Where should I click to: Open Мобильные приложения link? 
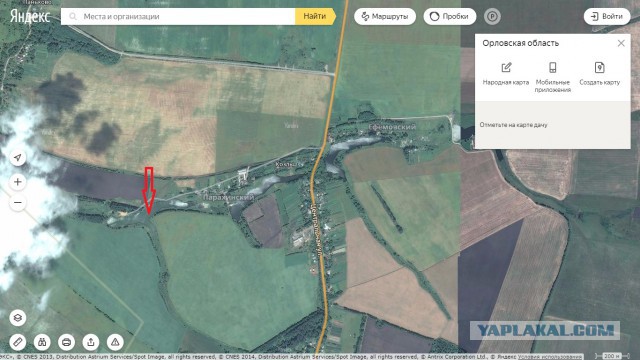tap(553, 77)
